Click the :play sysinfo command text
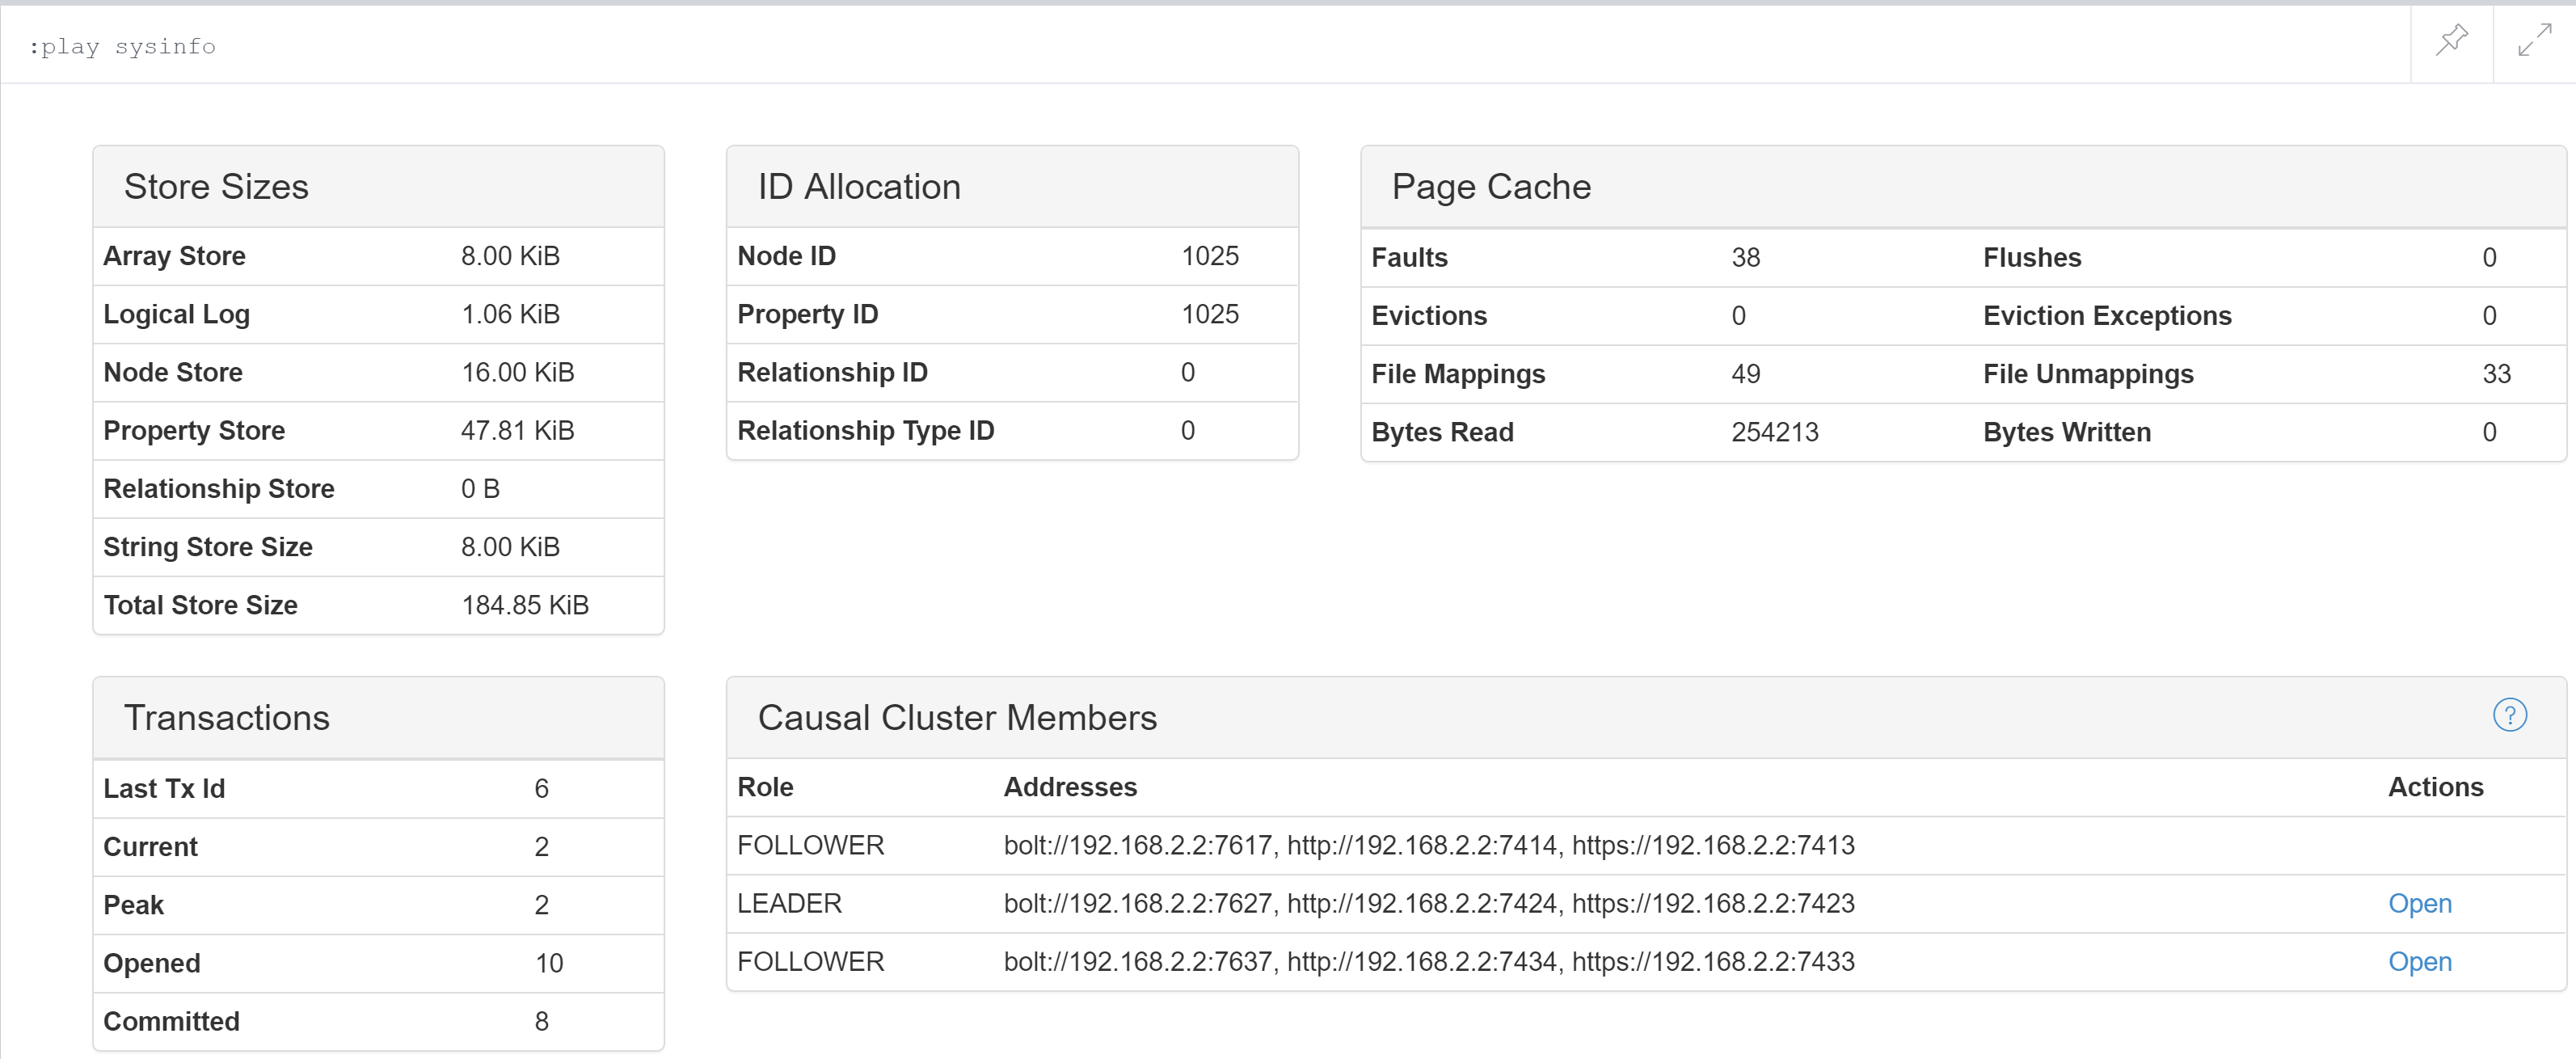Screen dimensions: 2576x1059 pos(122,46)
